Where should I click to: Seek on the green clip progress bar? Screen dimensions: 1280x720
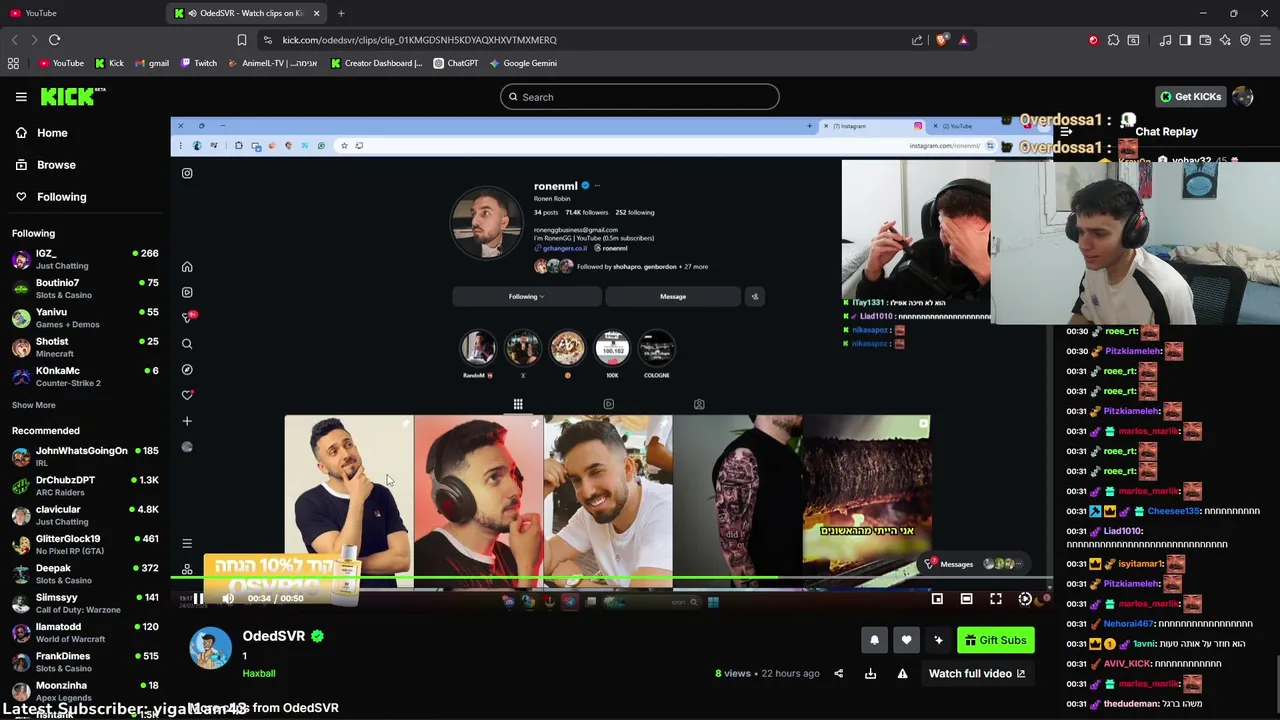610,578
